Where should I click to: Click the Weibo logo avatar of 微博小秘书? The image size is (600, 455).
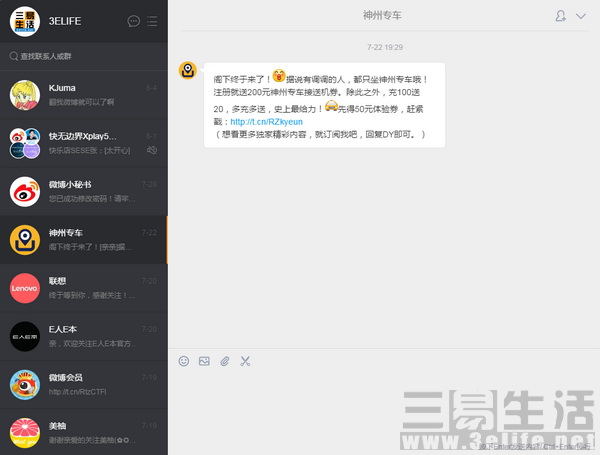point(25,191)
